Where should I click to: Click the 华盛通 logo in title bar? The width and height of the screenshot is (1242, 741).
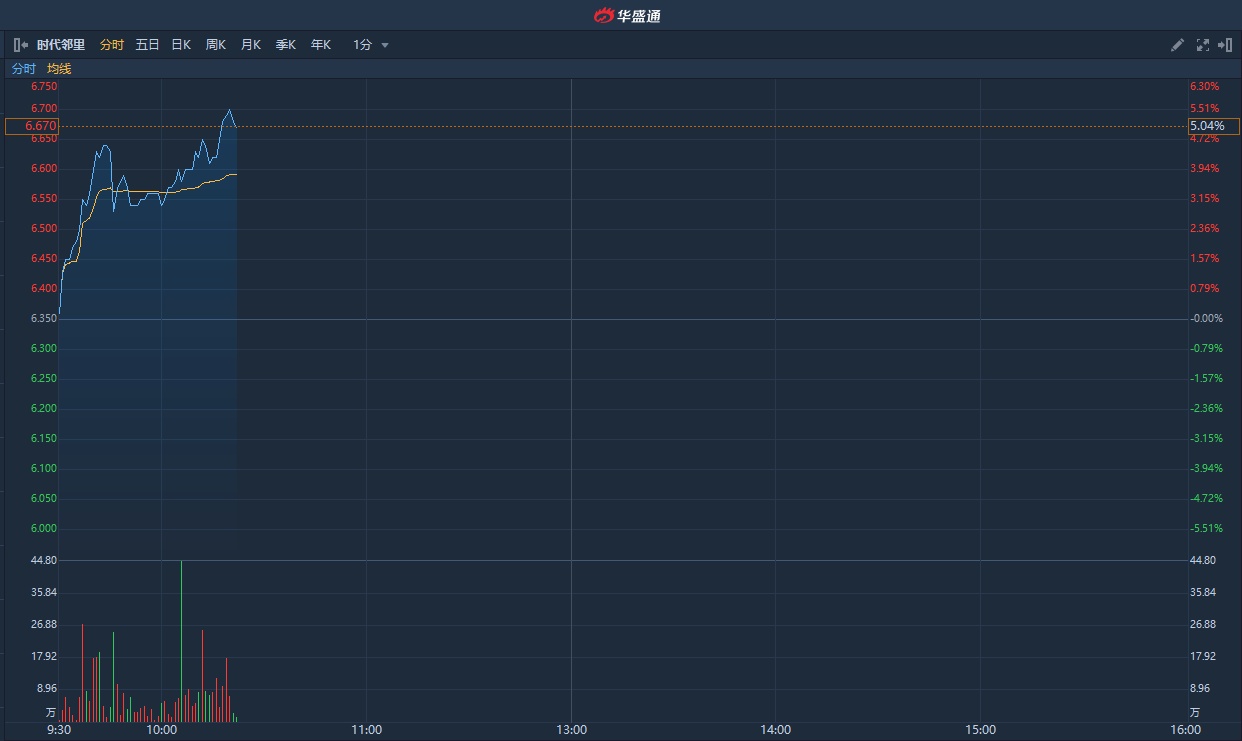(626, 15)
